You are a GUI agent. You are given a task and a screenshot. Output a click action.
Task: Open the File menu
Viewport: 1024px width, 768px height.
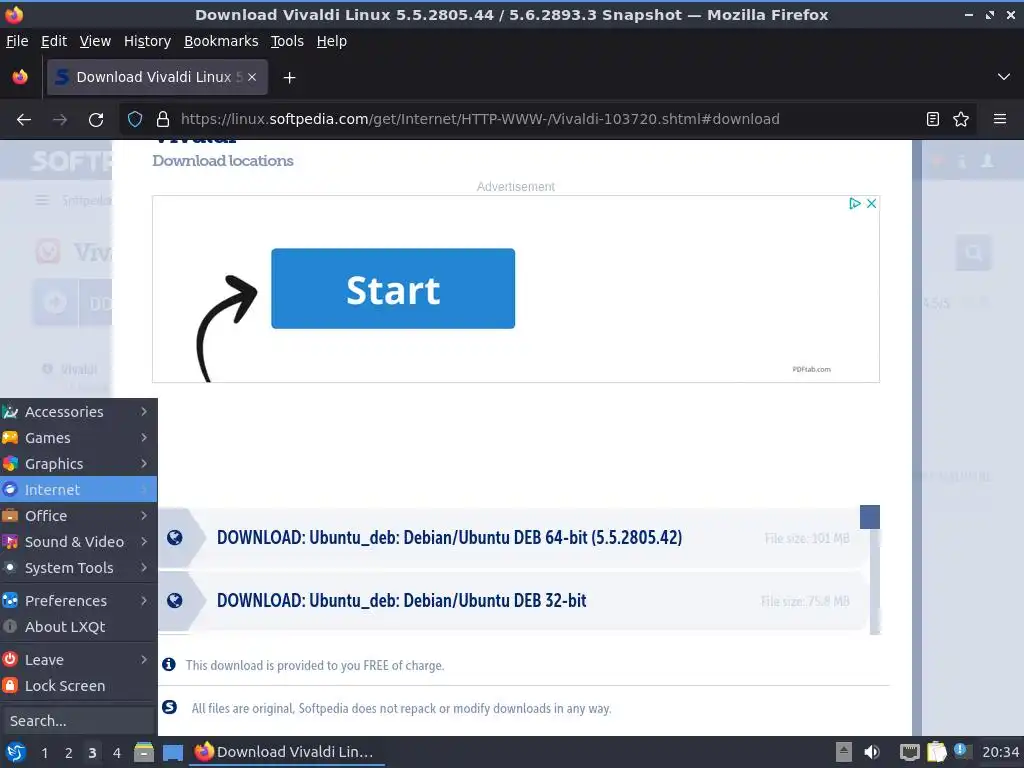(17, 41)
